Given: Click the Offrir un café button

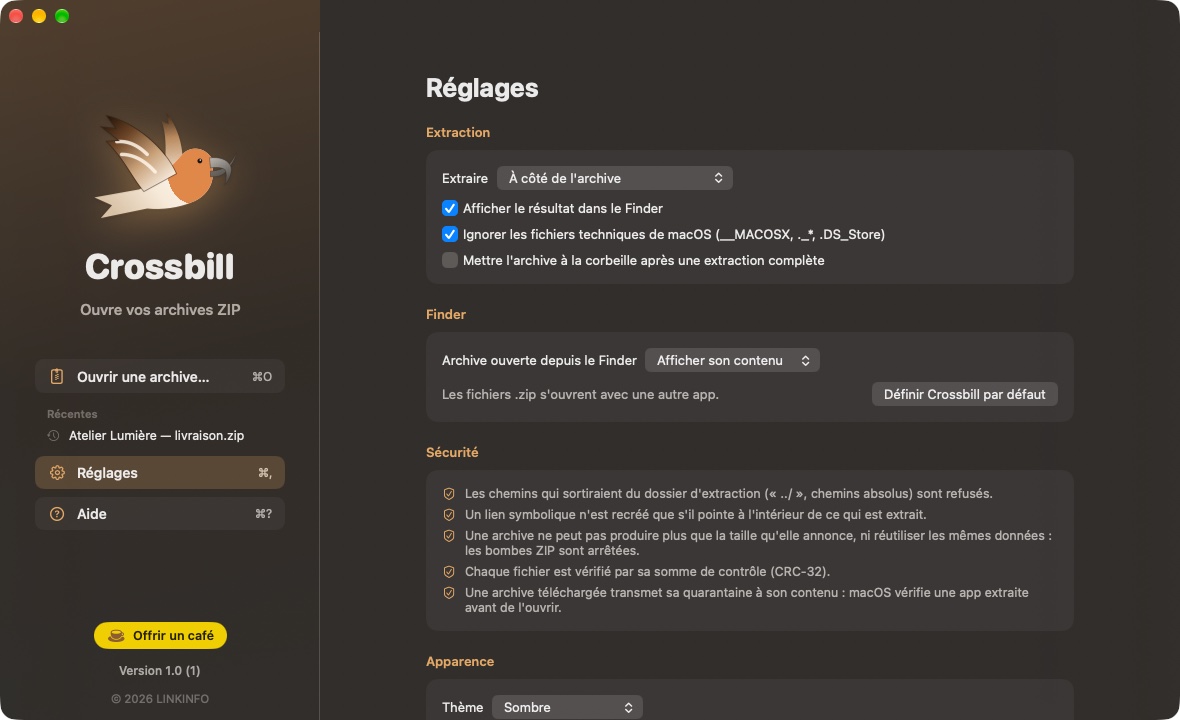Looking at the screenshot, I should [160, 636].
